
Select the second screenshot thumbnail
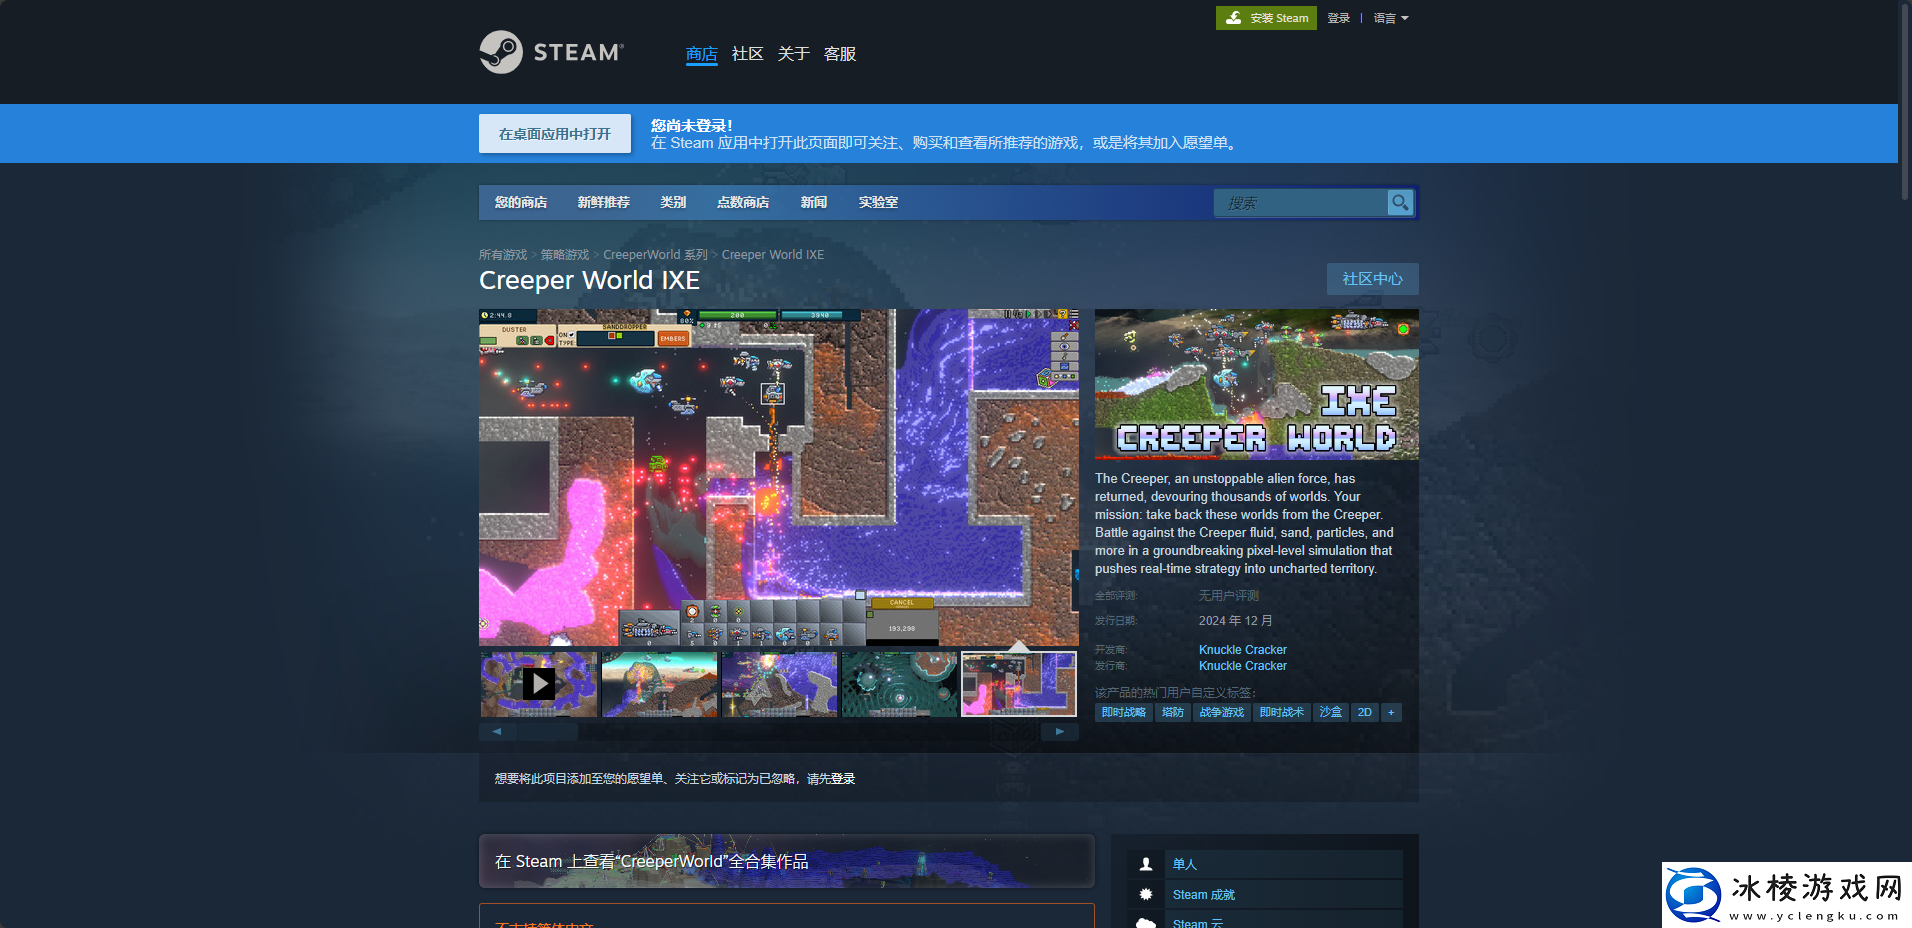659,684
